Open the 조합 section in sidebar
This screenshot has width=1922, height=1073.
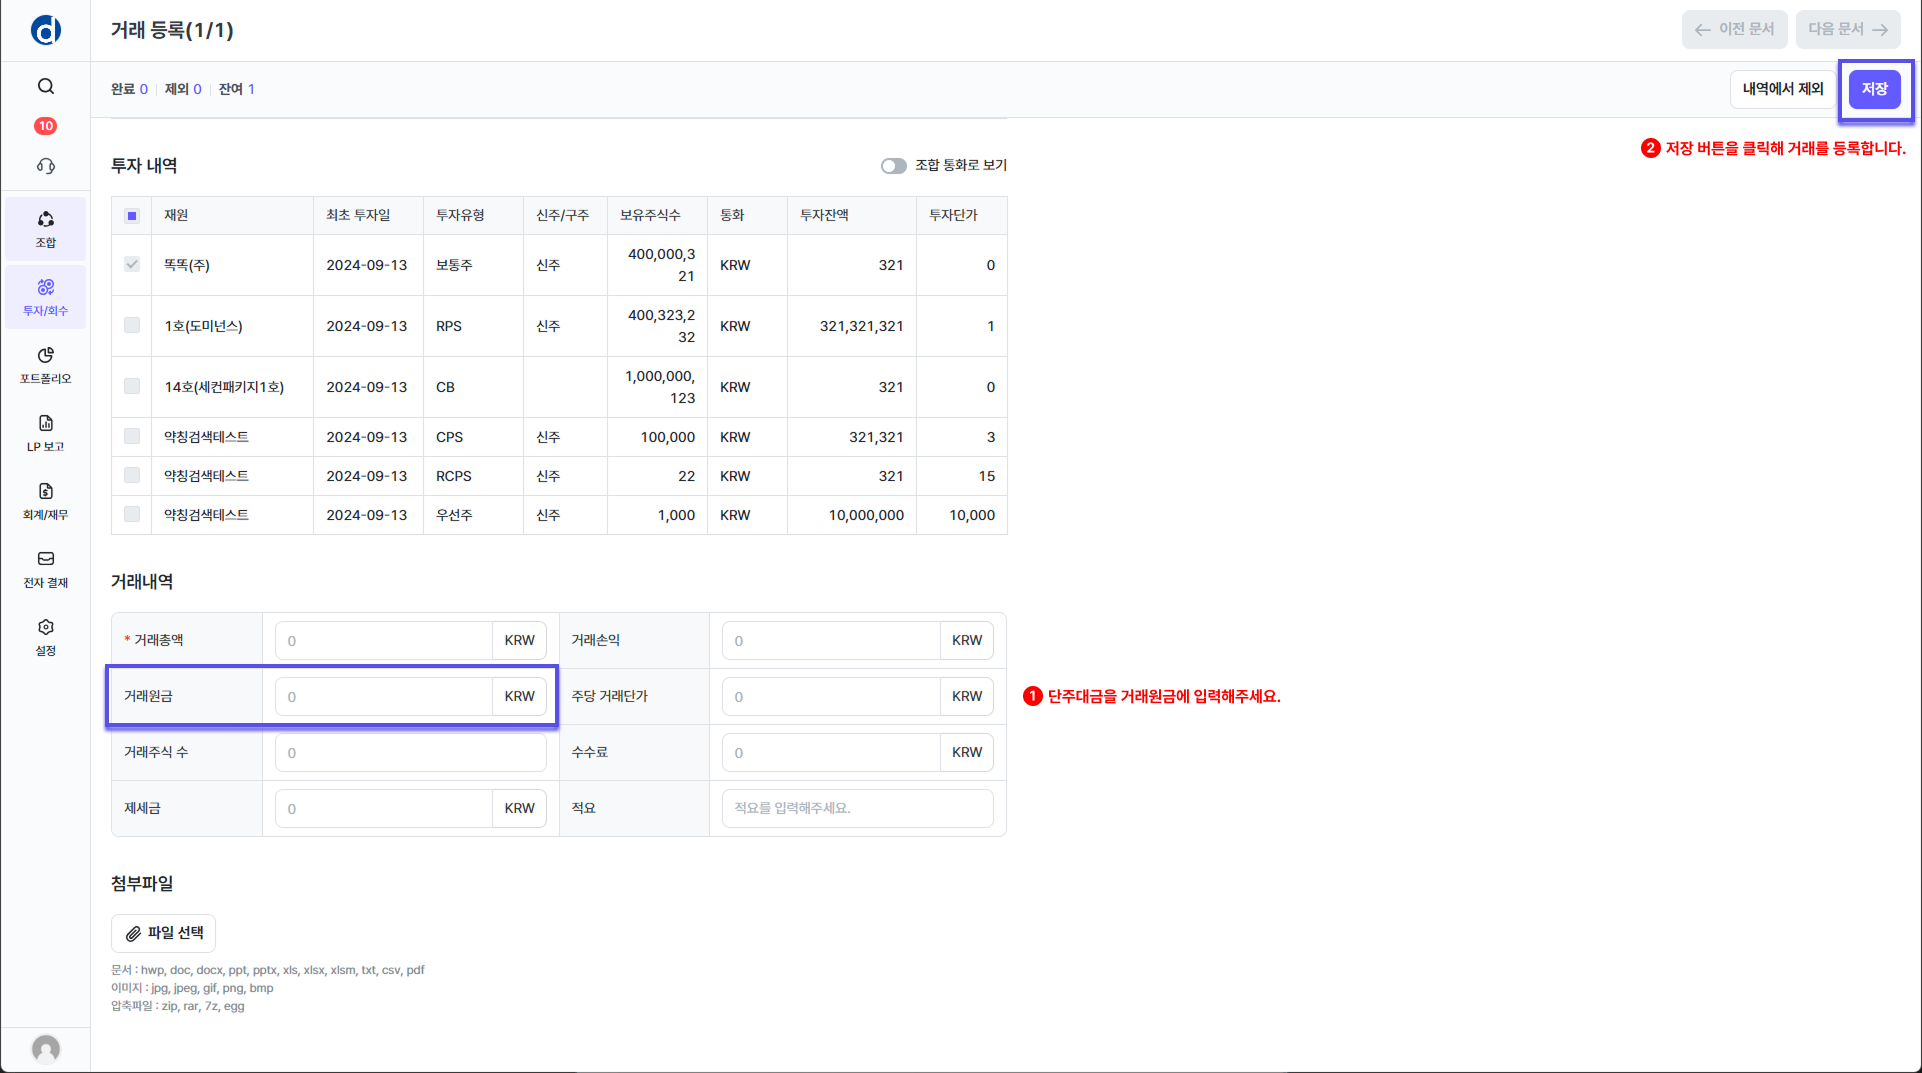click(x=46, y=229)
